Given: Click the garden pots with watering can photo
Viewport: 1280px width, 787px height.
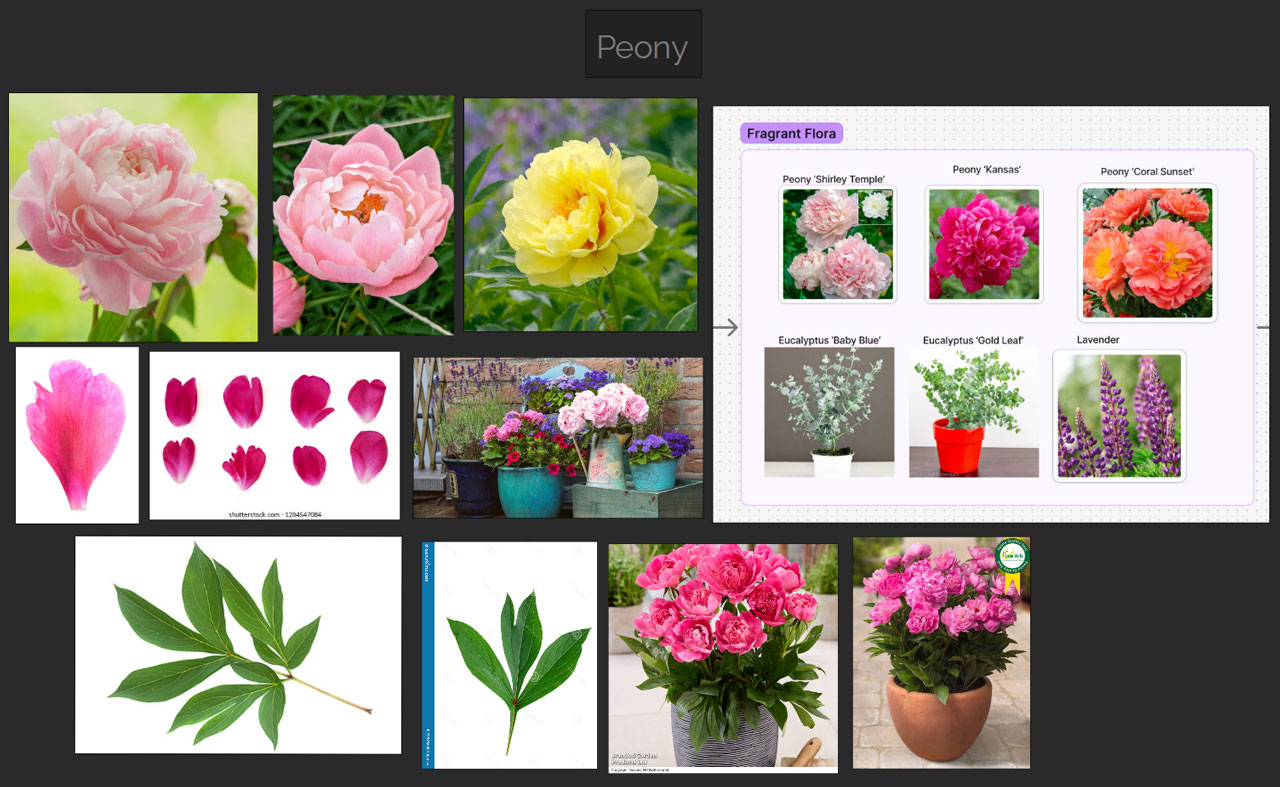Looking at the screenshot, I should tap(557, 437).
